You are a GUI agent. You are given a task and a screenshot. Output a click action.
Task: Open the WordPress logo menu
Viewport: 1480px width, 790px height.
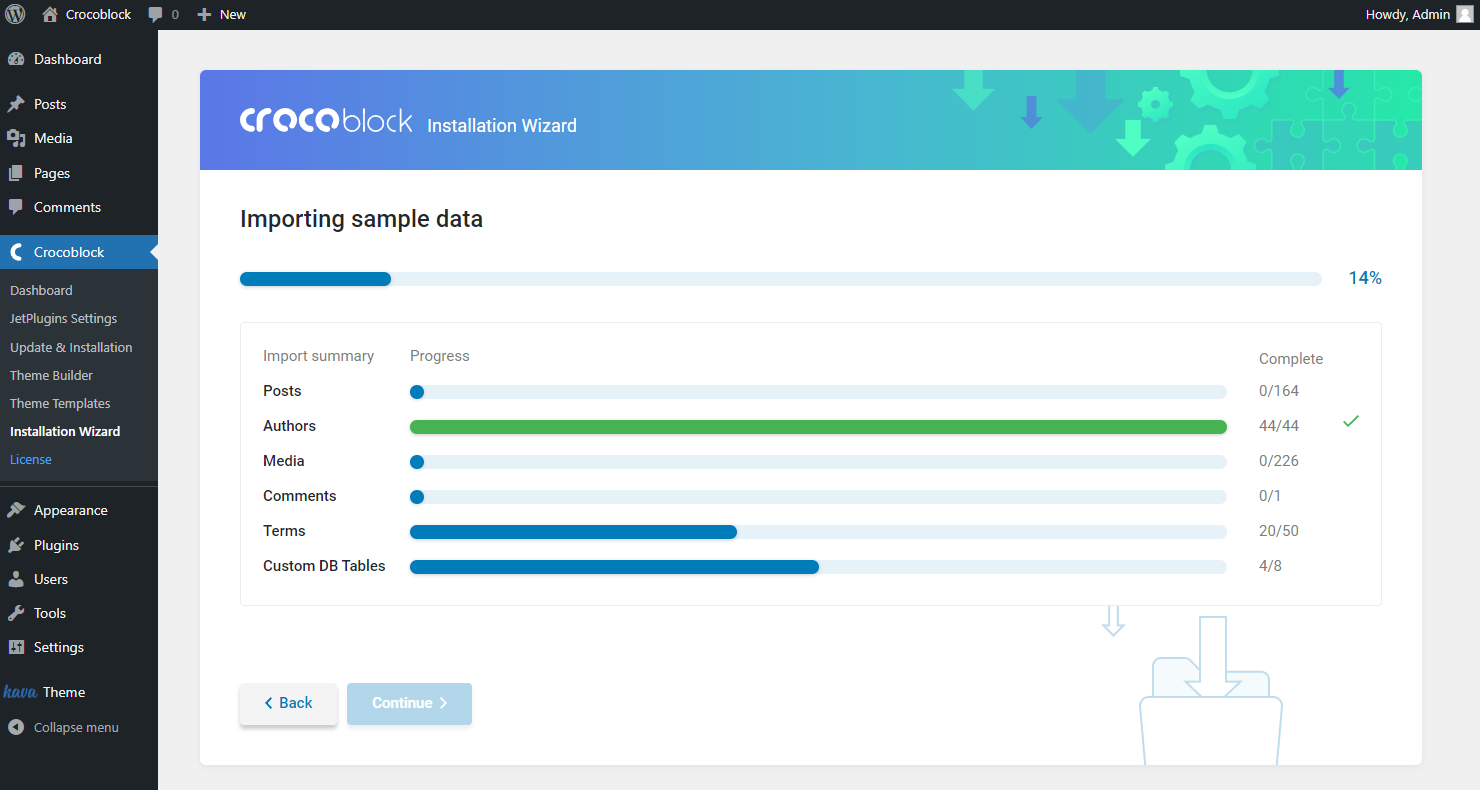[x=15, y=14]
